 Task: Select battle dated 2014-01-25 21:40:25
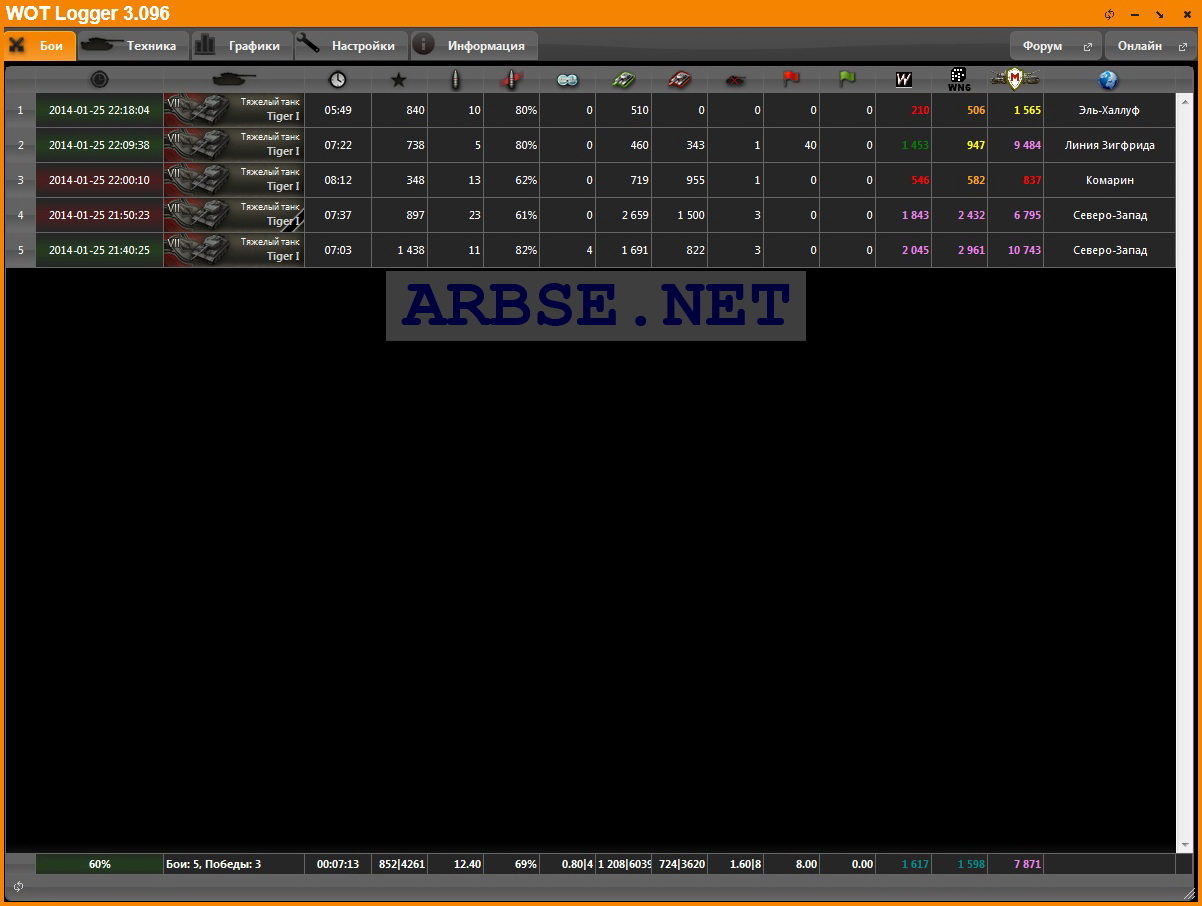[x=99, y=250]
